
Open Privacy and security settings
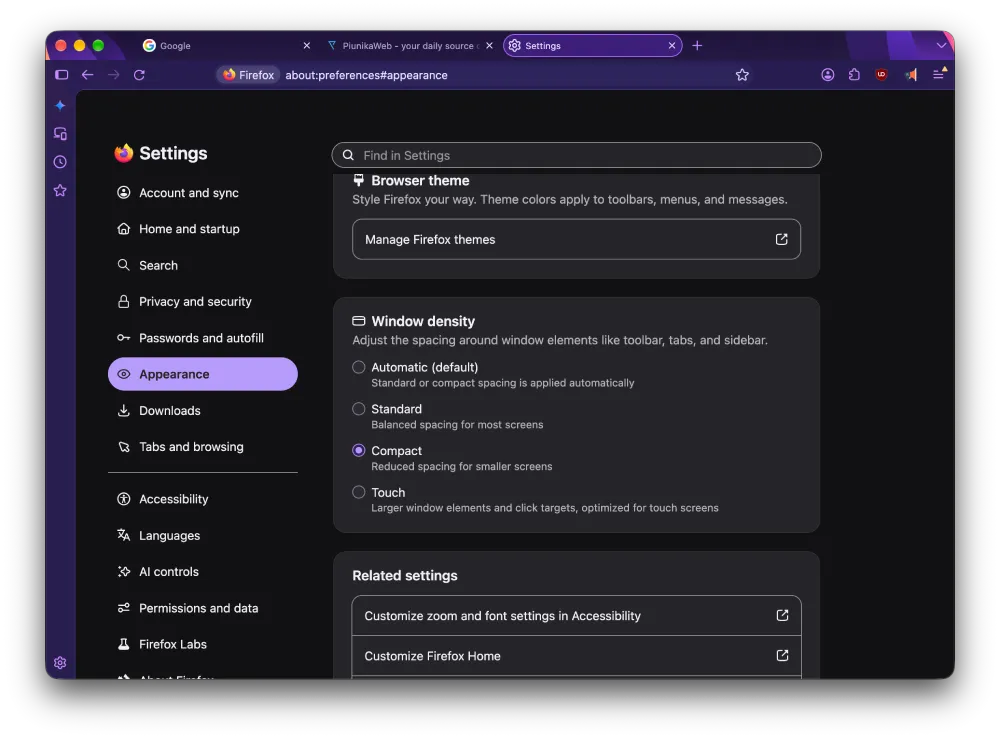point(203,302)
